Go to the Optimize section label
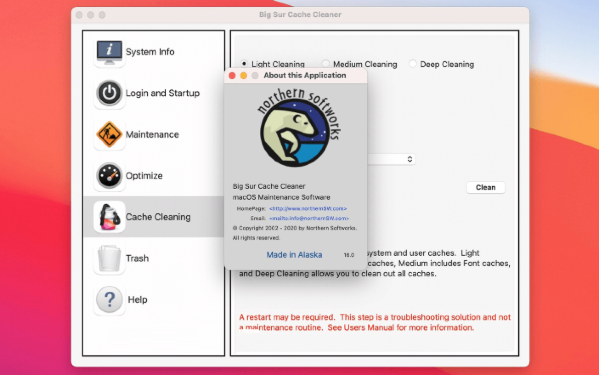 144,176
